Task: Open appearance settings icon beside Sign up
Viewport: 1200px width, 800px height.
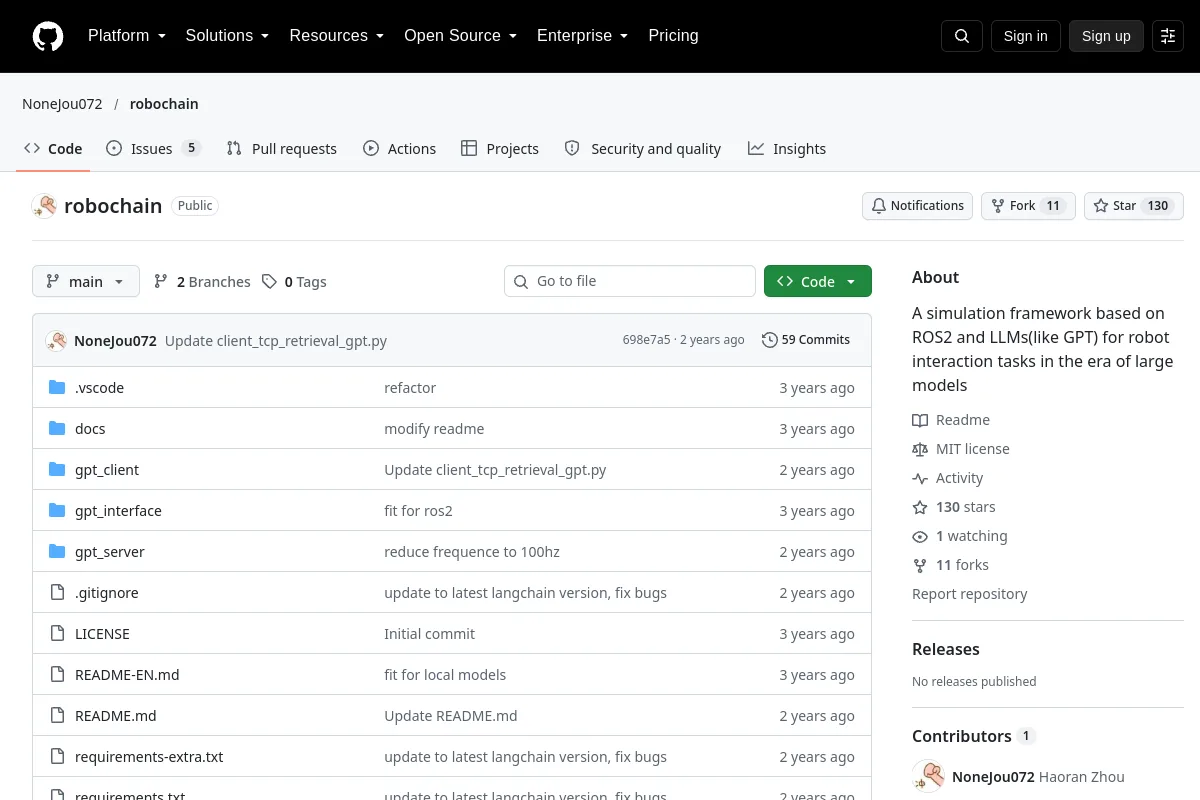Action: click(x=1168, y=36)
